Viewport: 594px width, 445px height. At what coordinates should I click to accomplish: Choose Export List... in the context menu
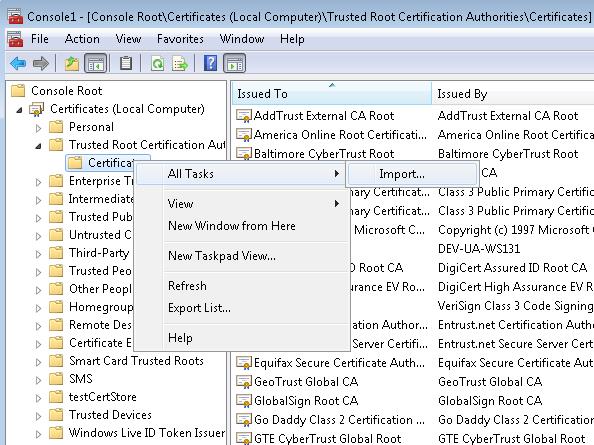click(x=242, y=308)
